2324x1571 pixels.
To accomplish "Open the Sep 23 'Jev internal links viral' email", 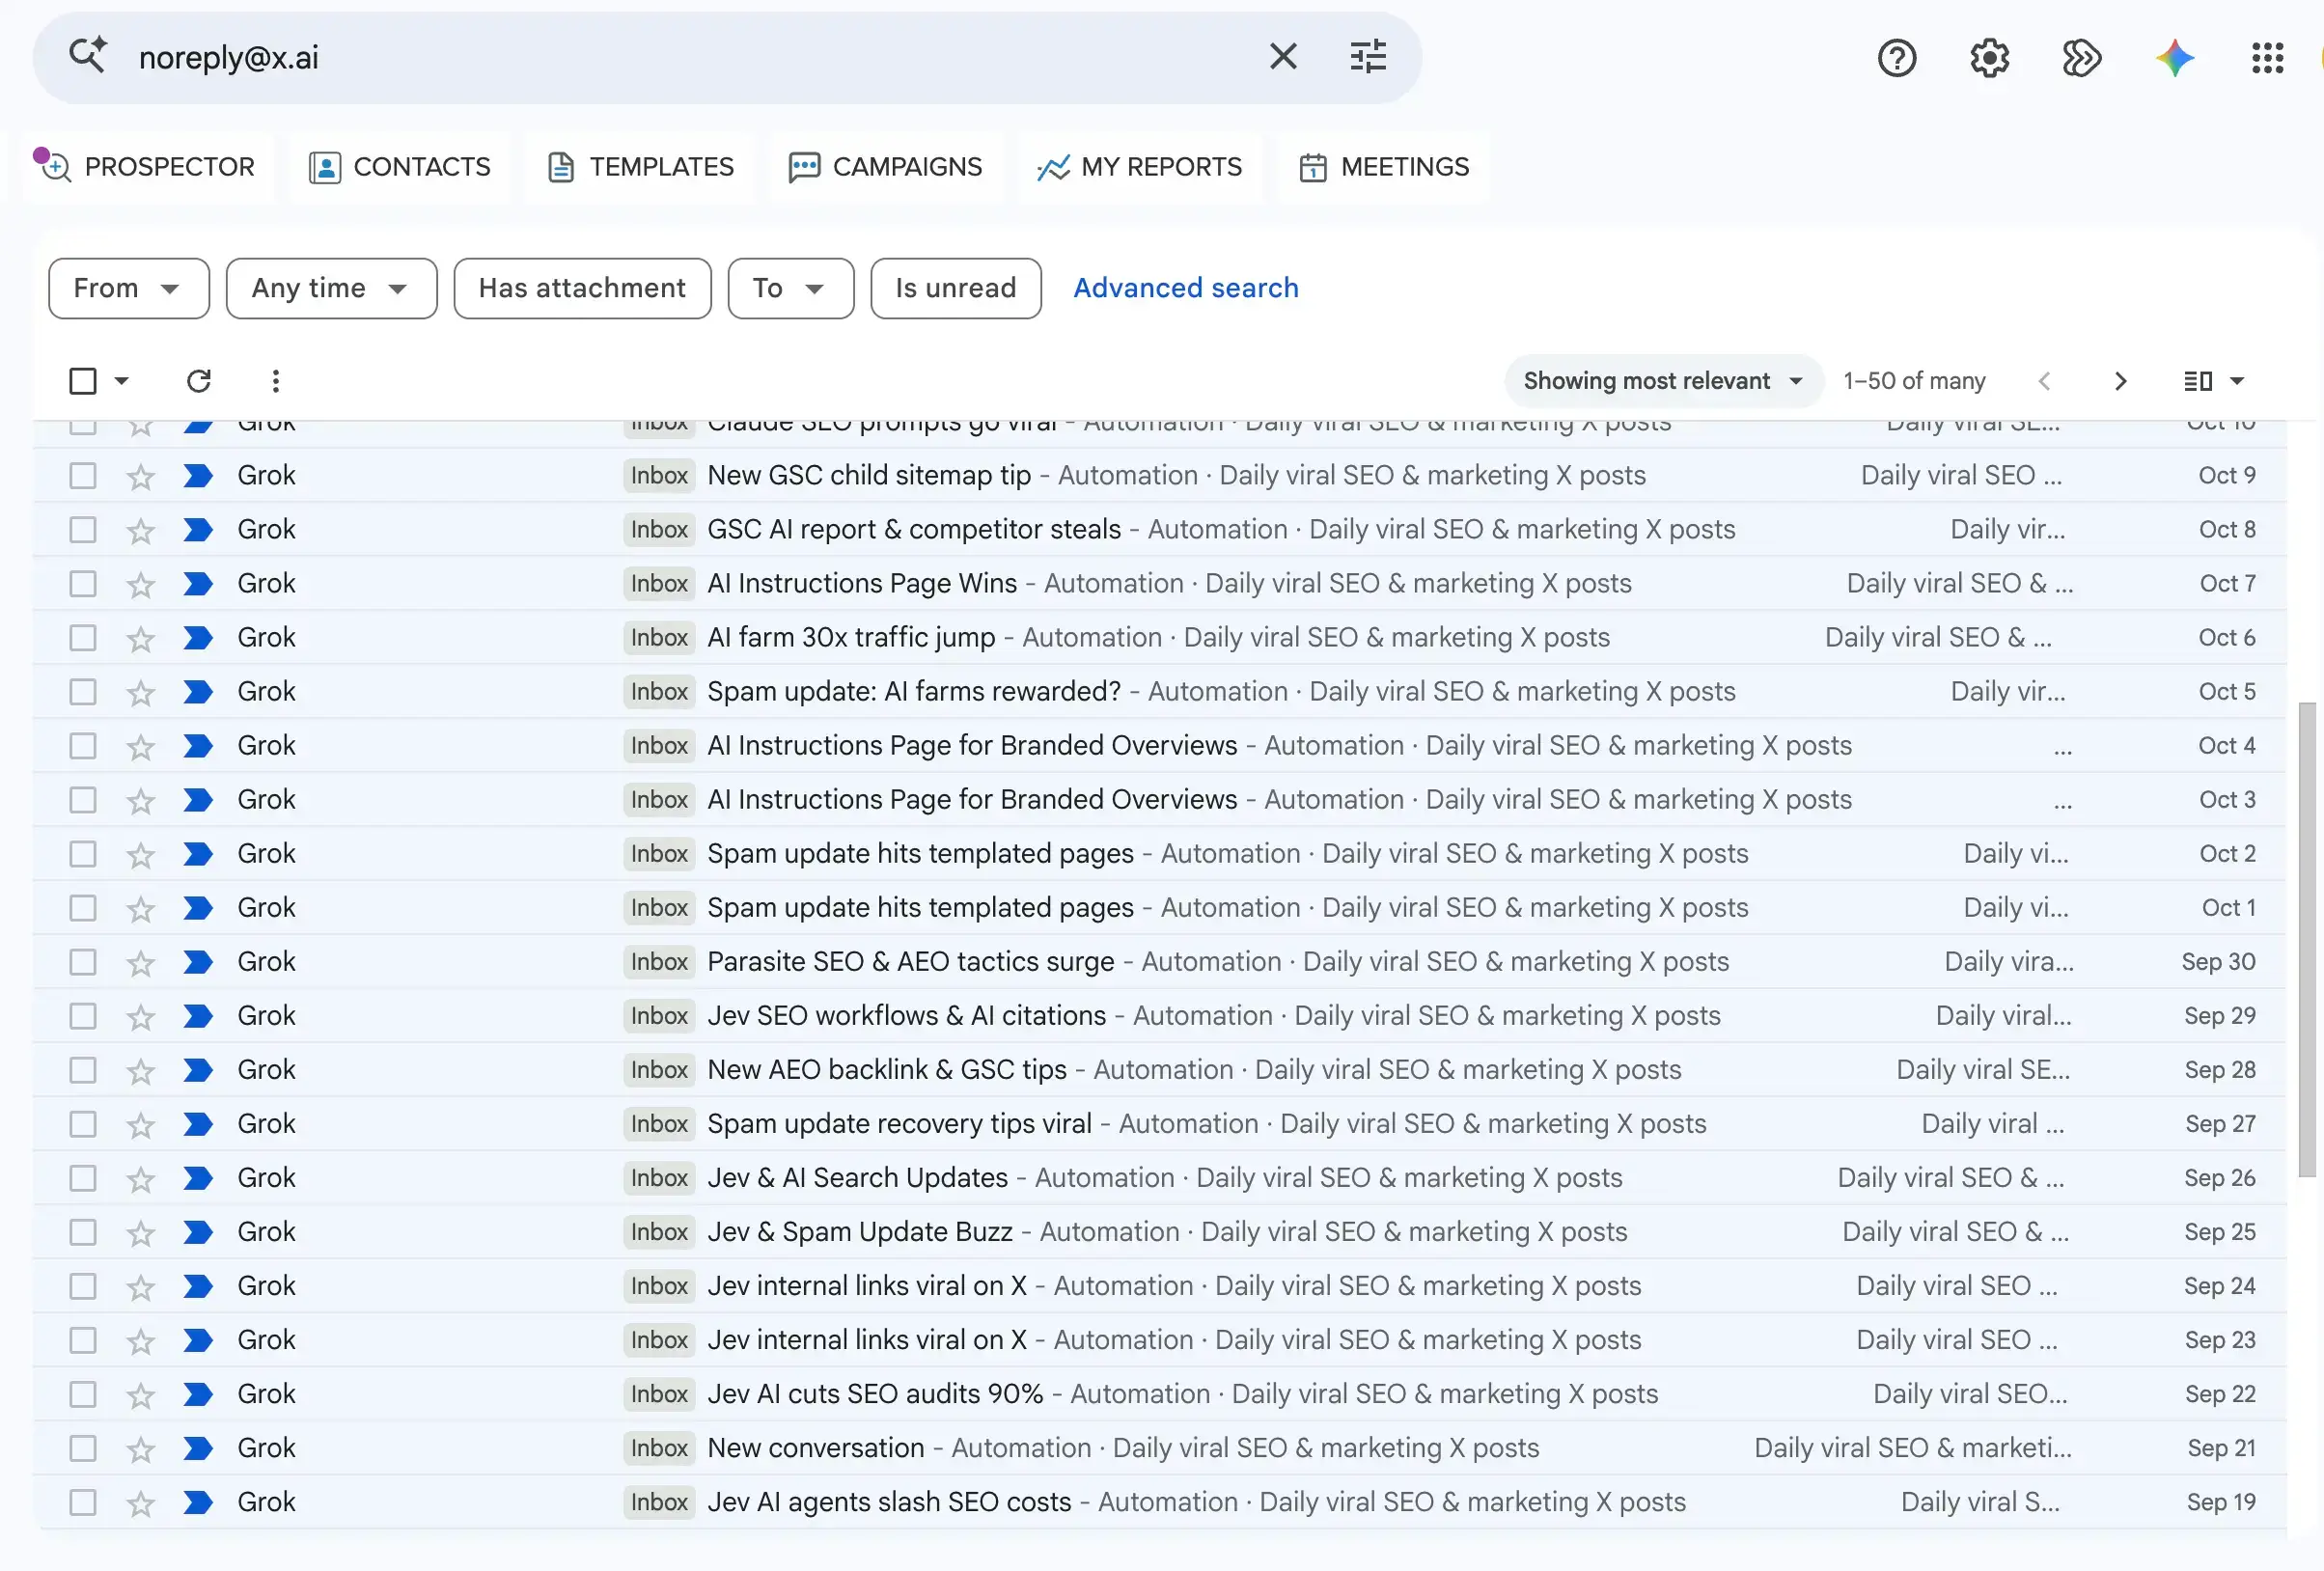I will (1160, 1340).
